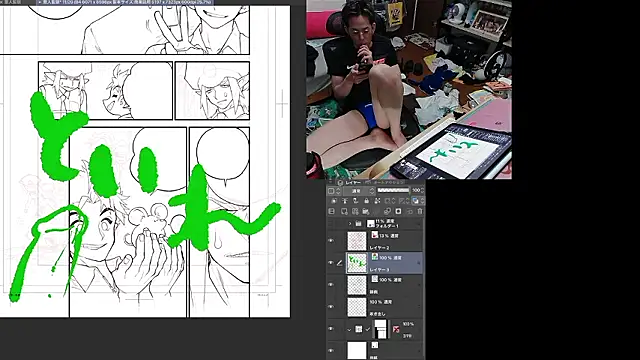Create a new vector layer
Image resolution: width=640 pixels, height=360 pixels.
355,211
